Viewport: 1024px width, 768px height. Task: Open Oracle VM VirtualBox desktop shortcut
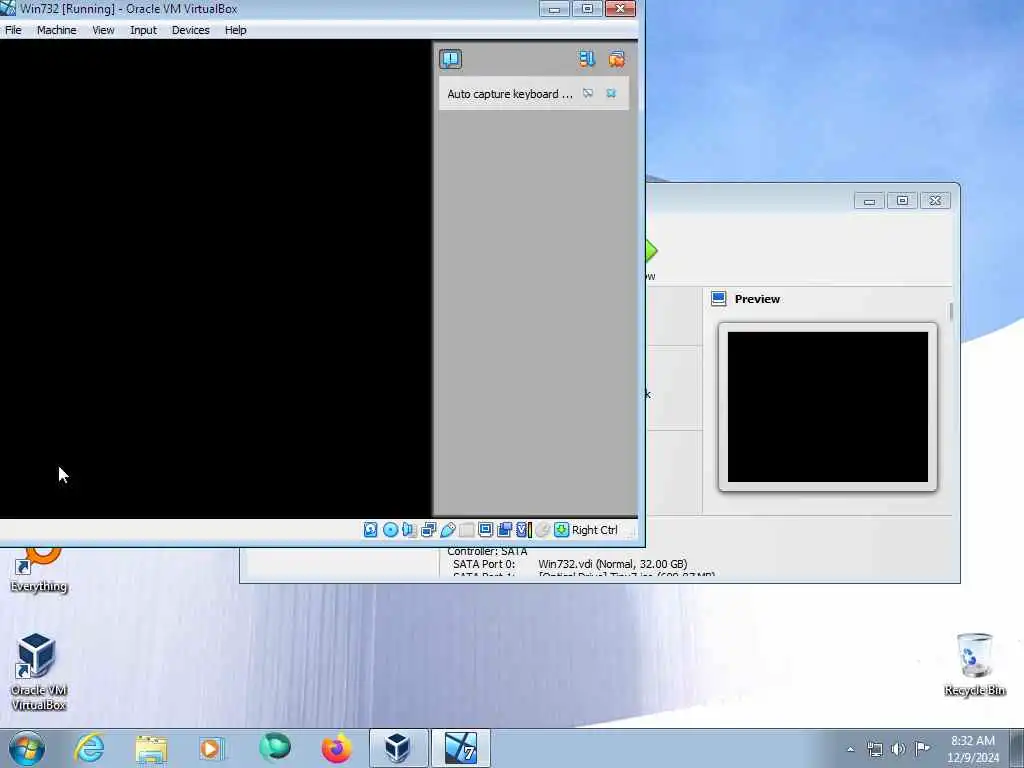pos(39,671)
